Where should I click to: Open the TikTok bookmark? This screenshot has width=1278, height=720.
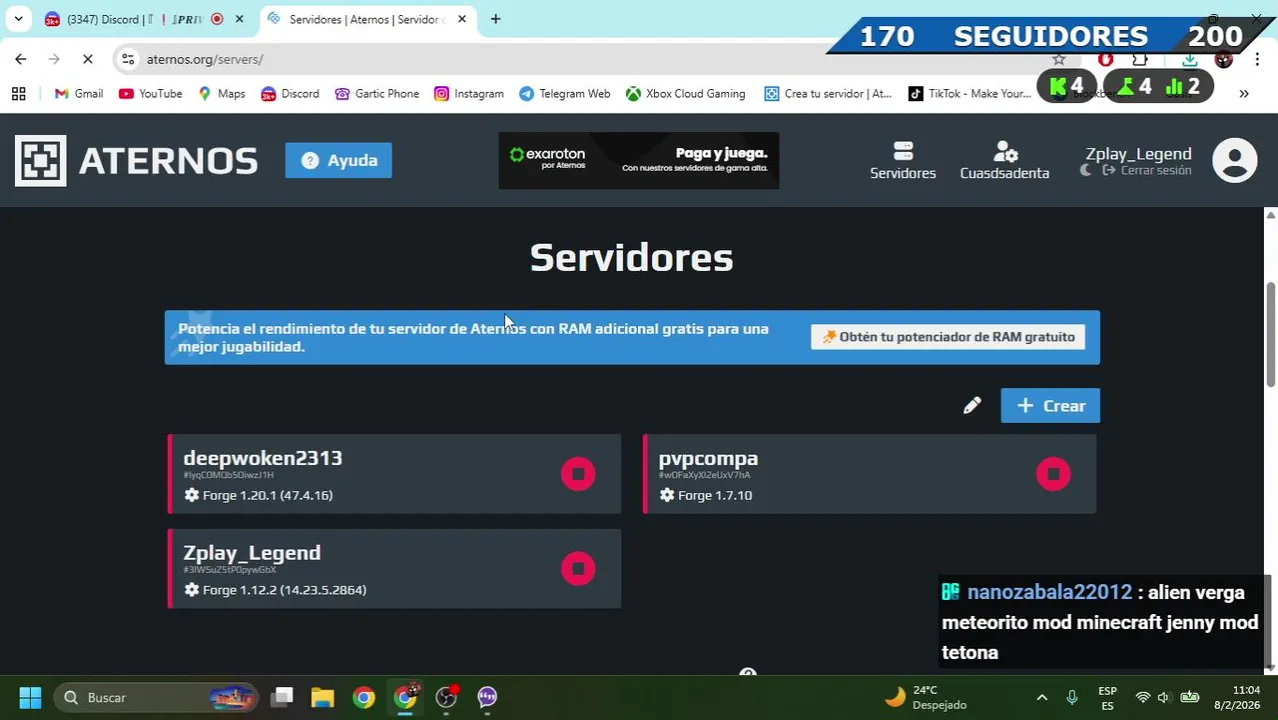tap(970, 93)
